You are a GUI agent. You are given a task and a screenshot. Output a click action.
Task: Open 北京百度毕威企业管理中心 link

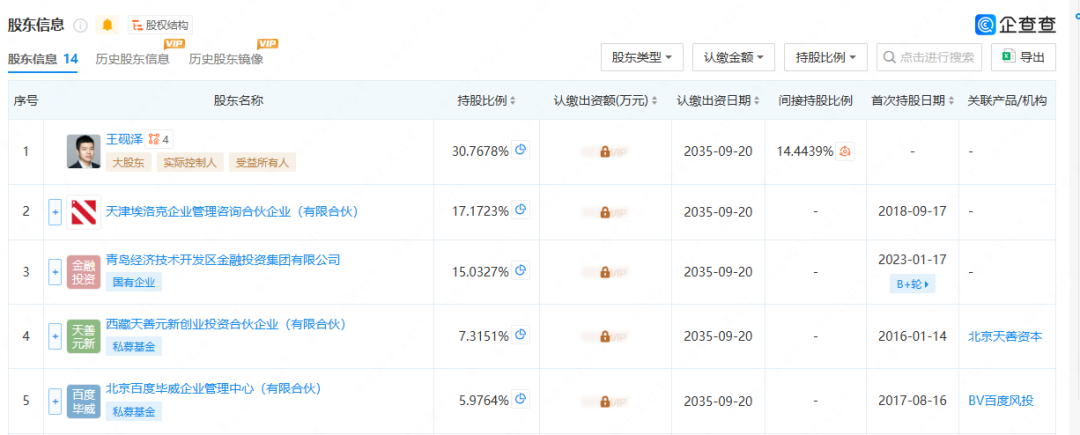[x=214, y=389]
